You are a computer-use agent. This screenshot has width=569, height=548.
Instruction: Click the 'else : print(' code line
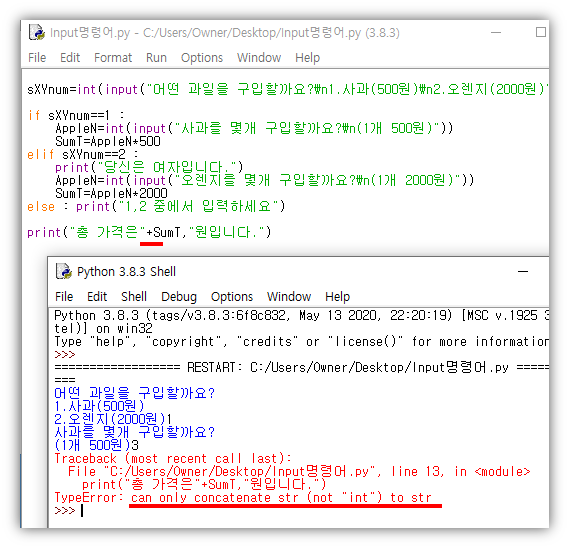tap(156, 206)
